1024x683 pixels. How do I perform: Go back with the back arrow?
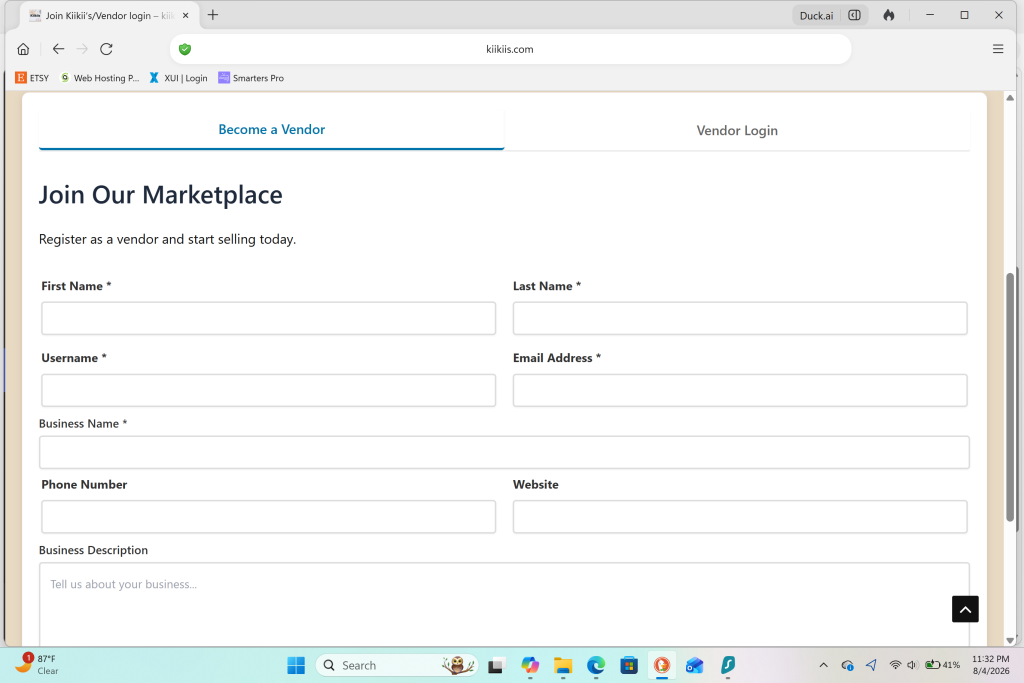click(x=58, y=49)
